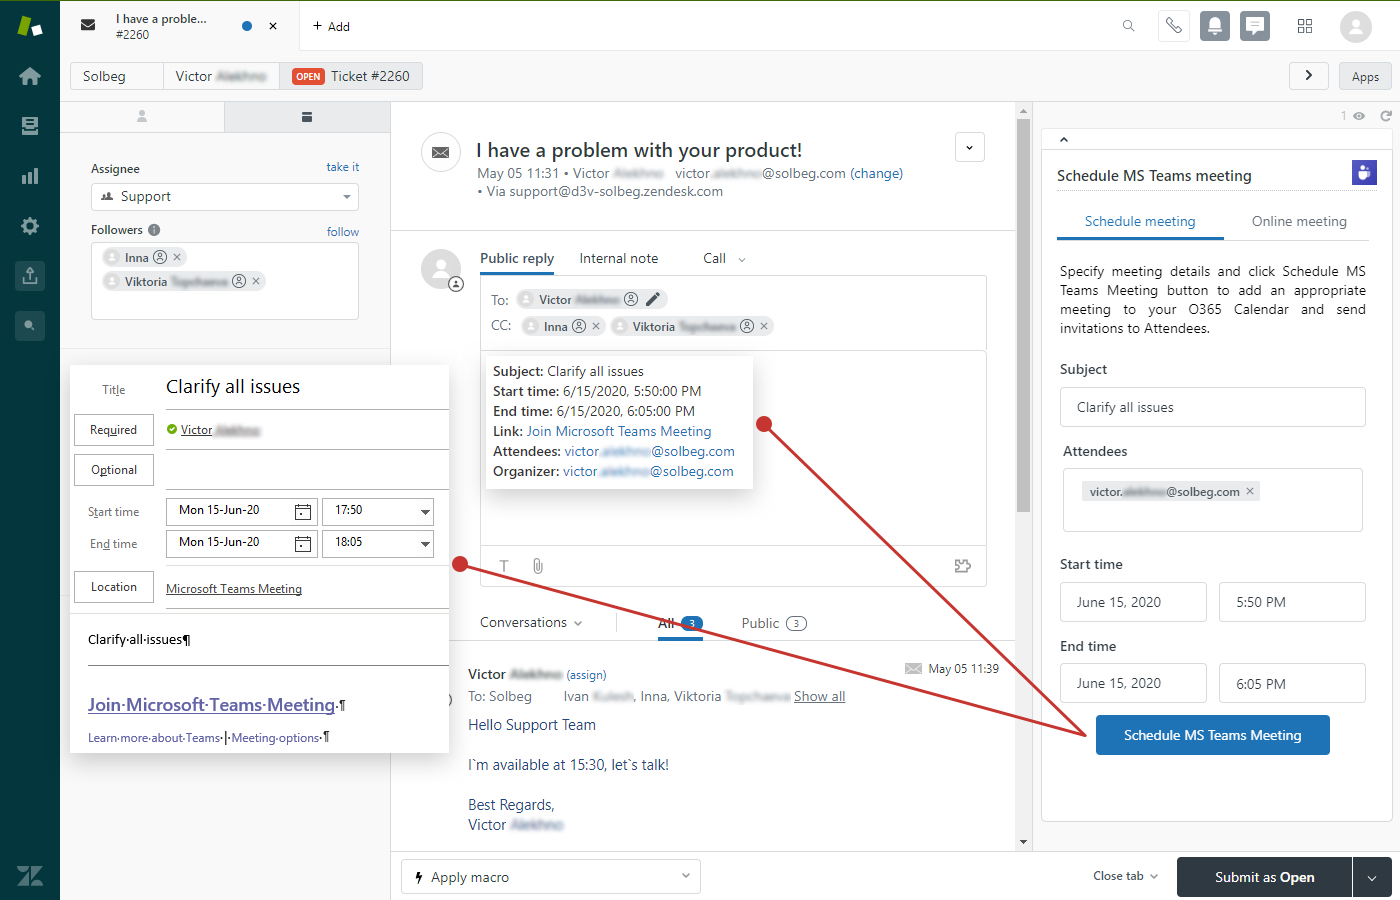Refresh the apps panel
This screenshot has height=900, width=1400.
tap(1386, 116)
